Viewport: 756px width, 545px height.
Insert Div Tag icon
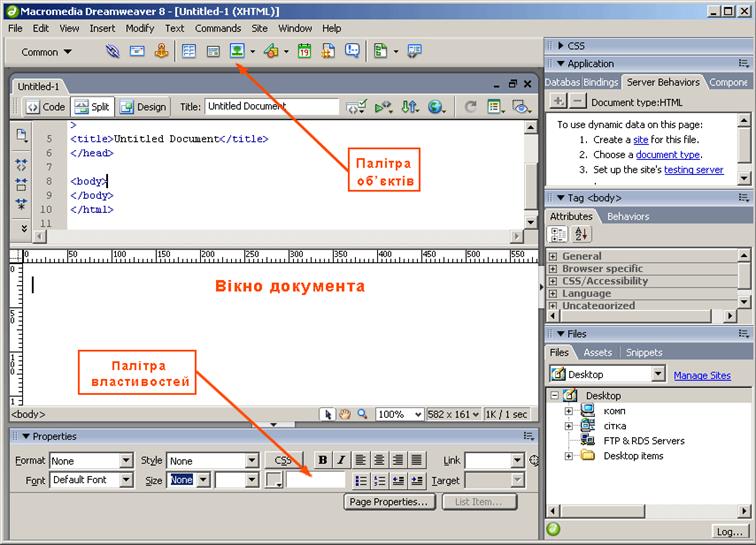click(x=213, y=51)
